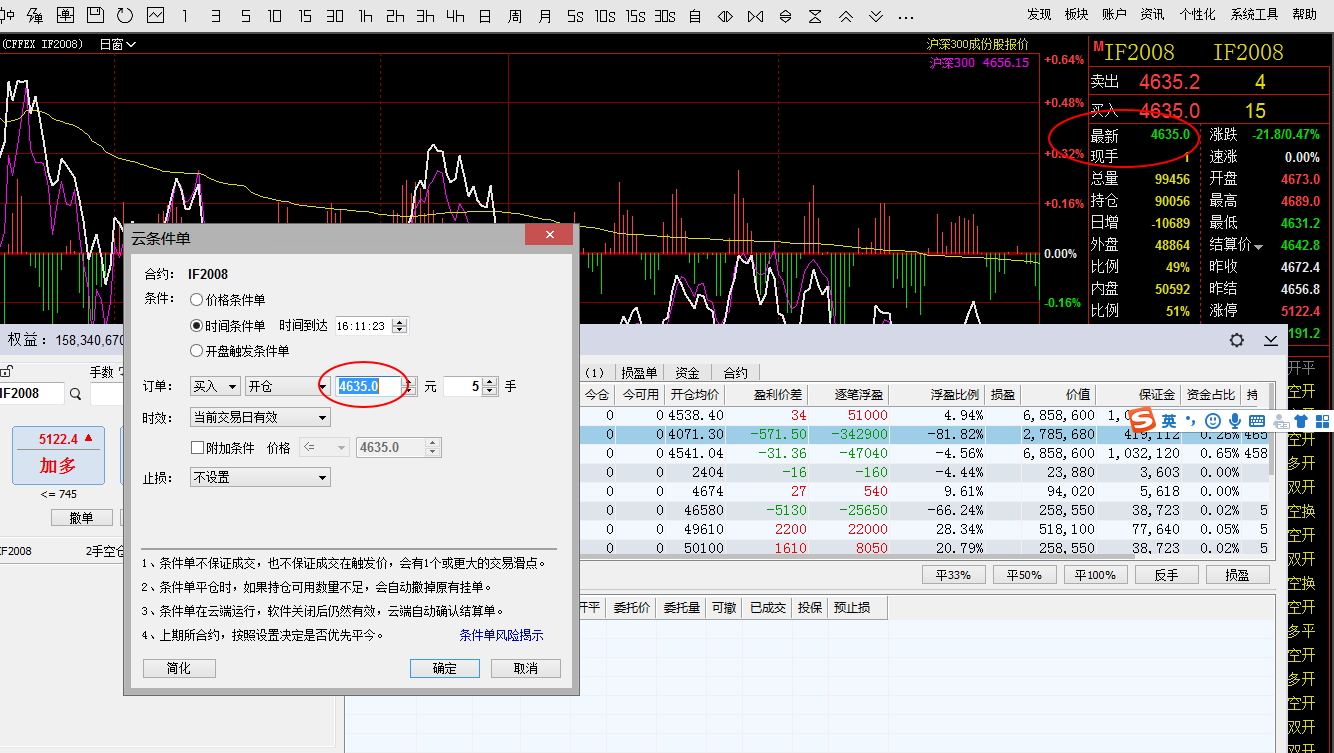Open settings gear in positions panel
This screenshot has width=1334, height=753.
pos(1237,340)
